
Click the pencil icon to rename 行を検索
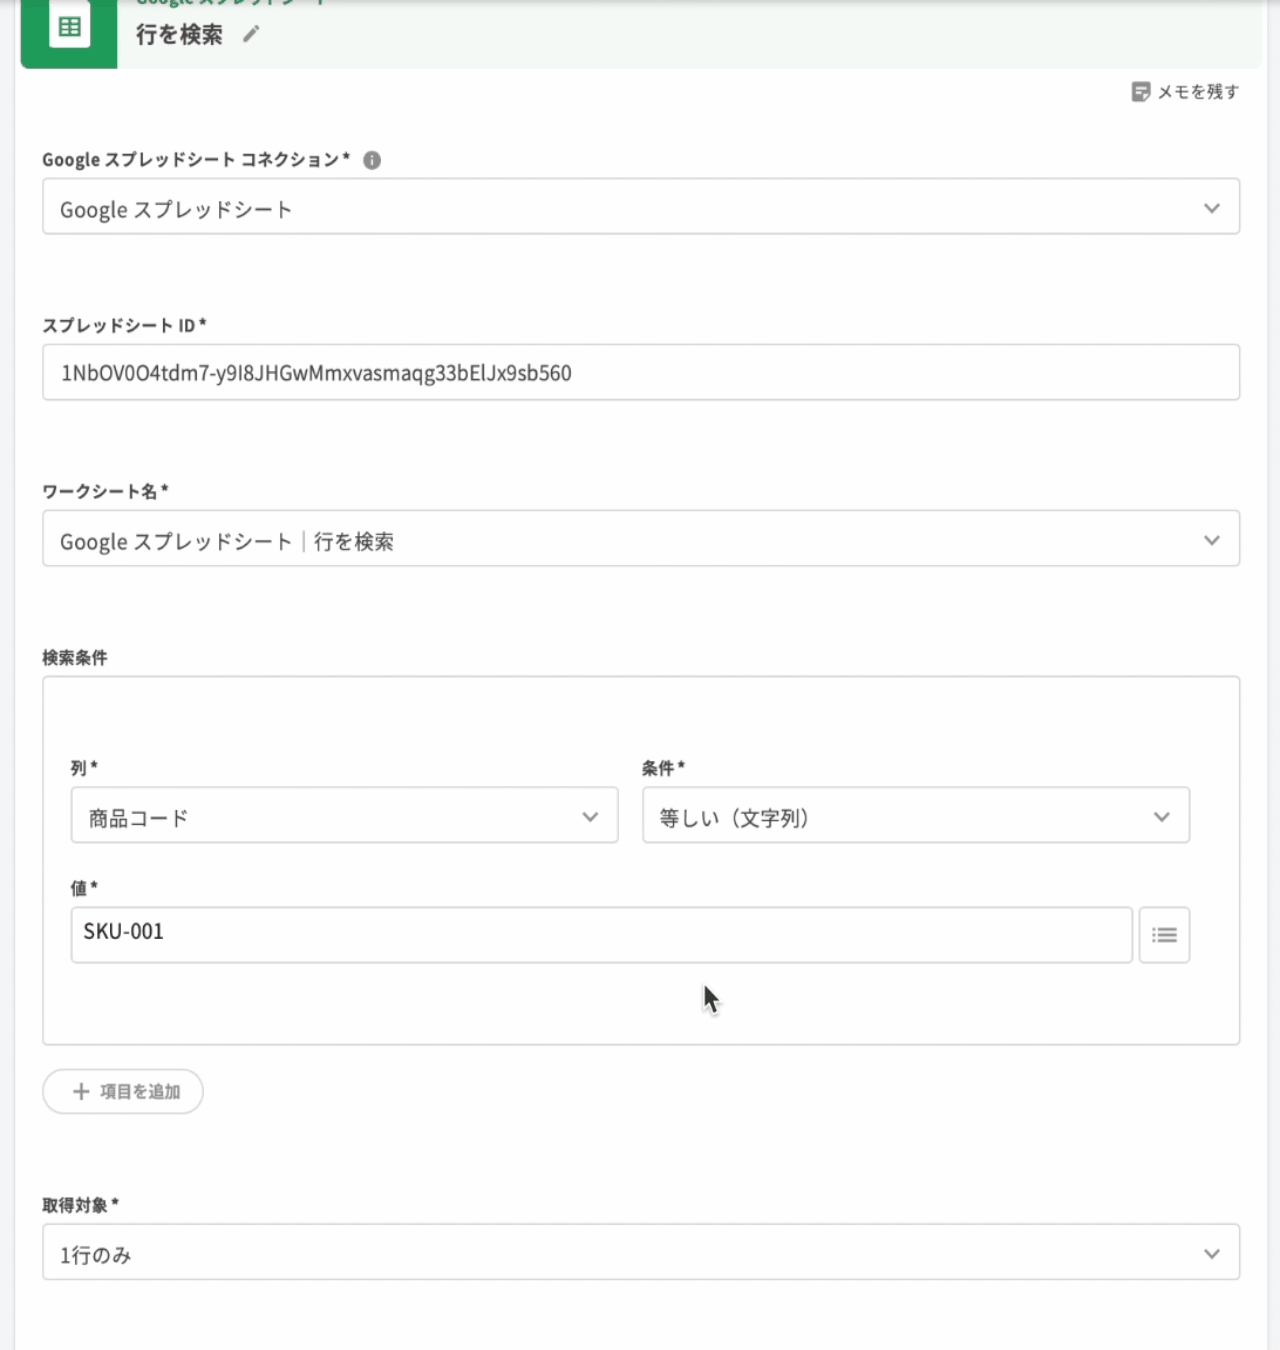click(251, 34)
